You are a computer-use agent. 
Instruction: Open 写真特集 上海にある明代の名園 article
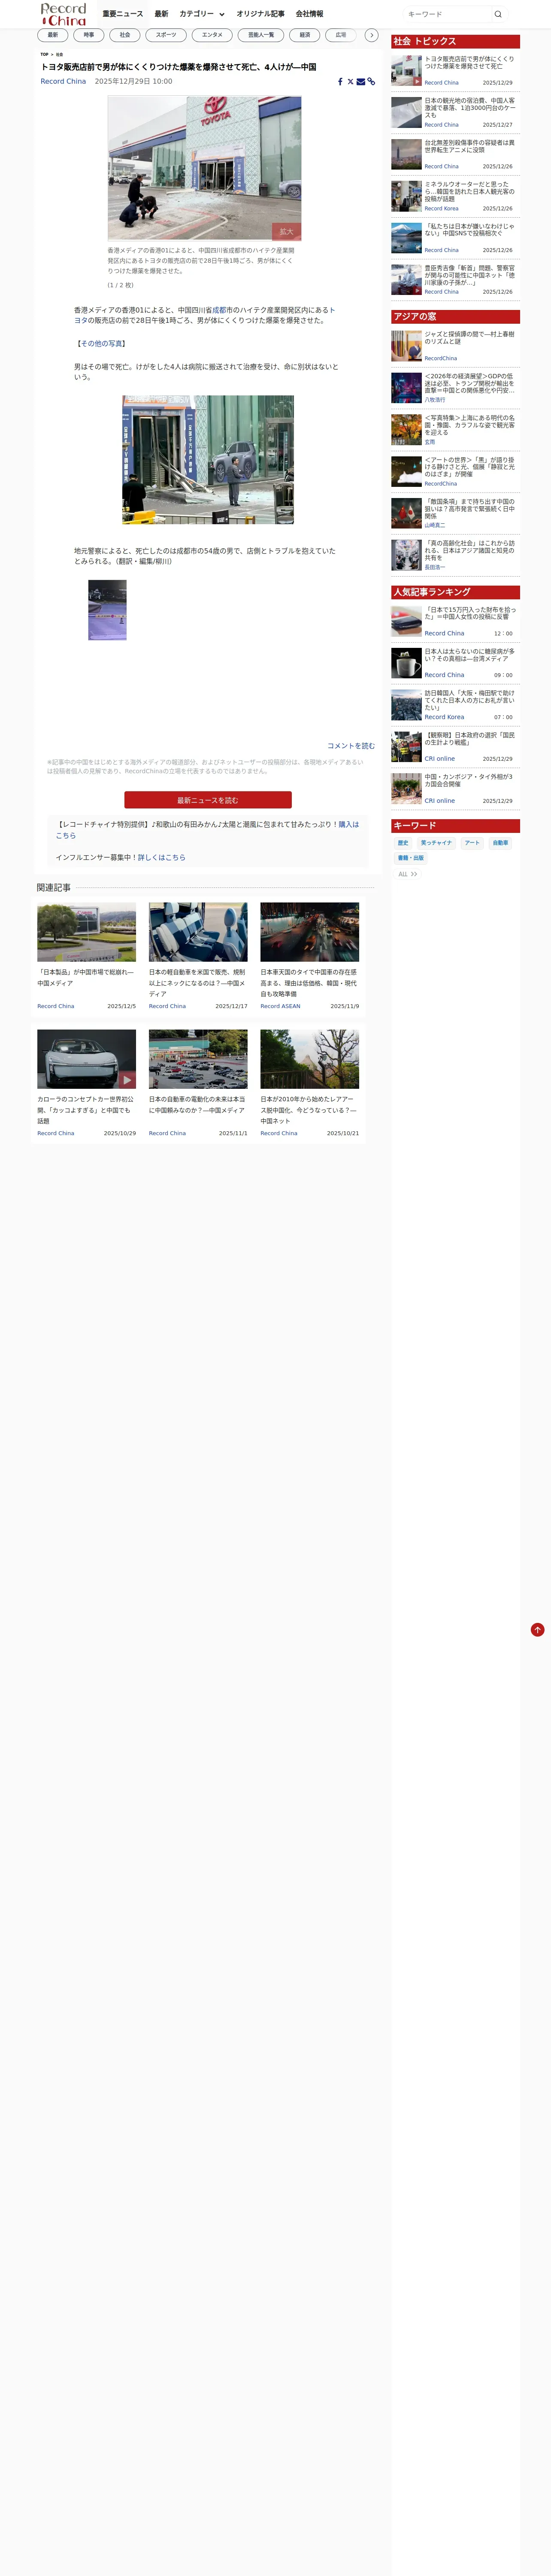(x=455, y=430)
